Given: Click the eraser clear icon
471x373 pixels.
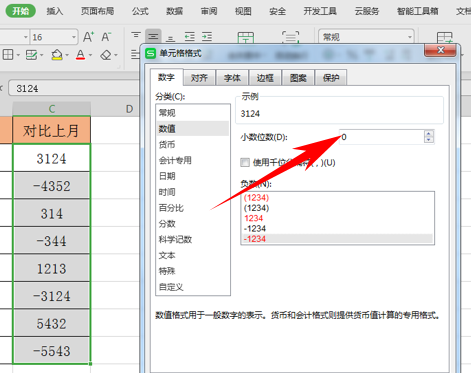Looking at the screenshot, I should point(106,55).
